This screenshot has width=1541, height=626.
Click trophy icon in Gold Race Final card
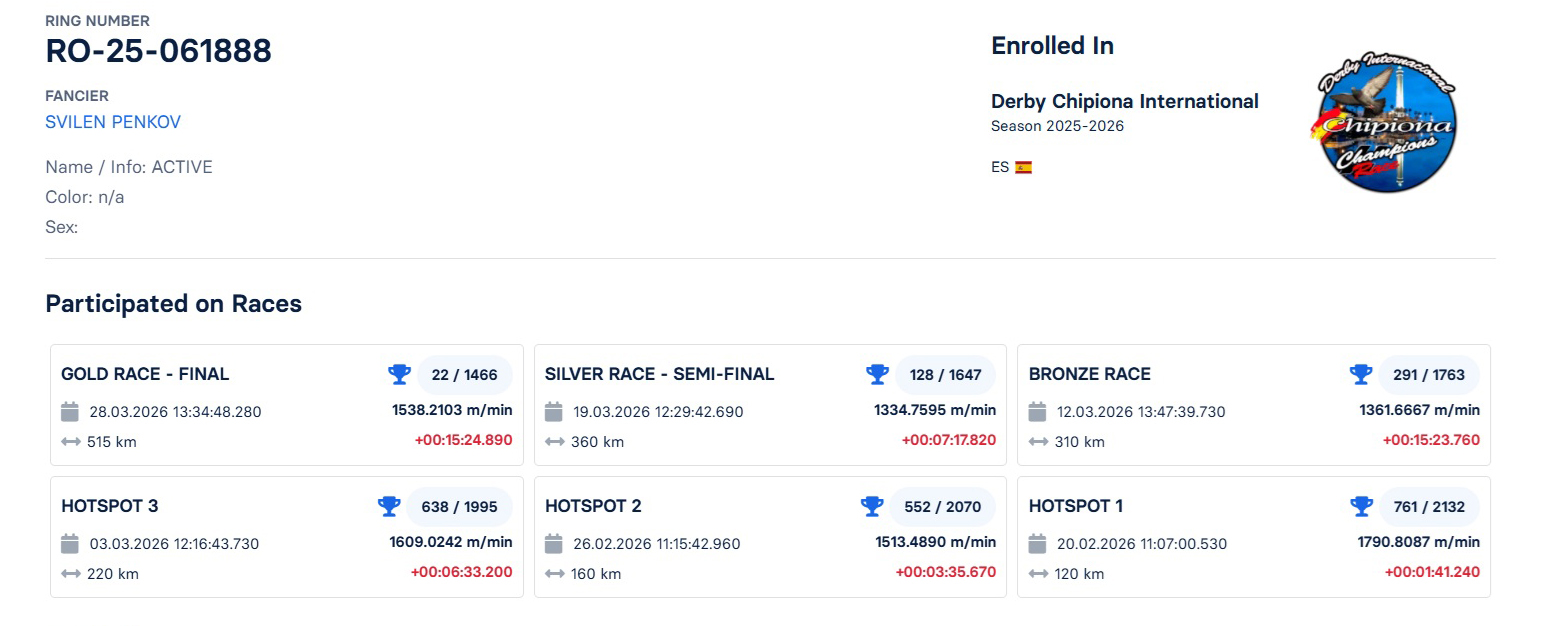399,374
